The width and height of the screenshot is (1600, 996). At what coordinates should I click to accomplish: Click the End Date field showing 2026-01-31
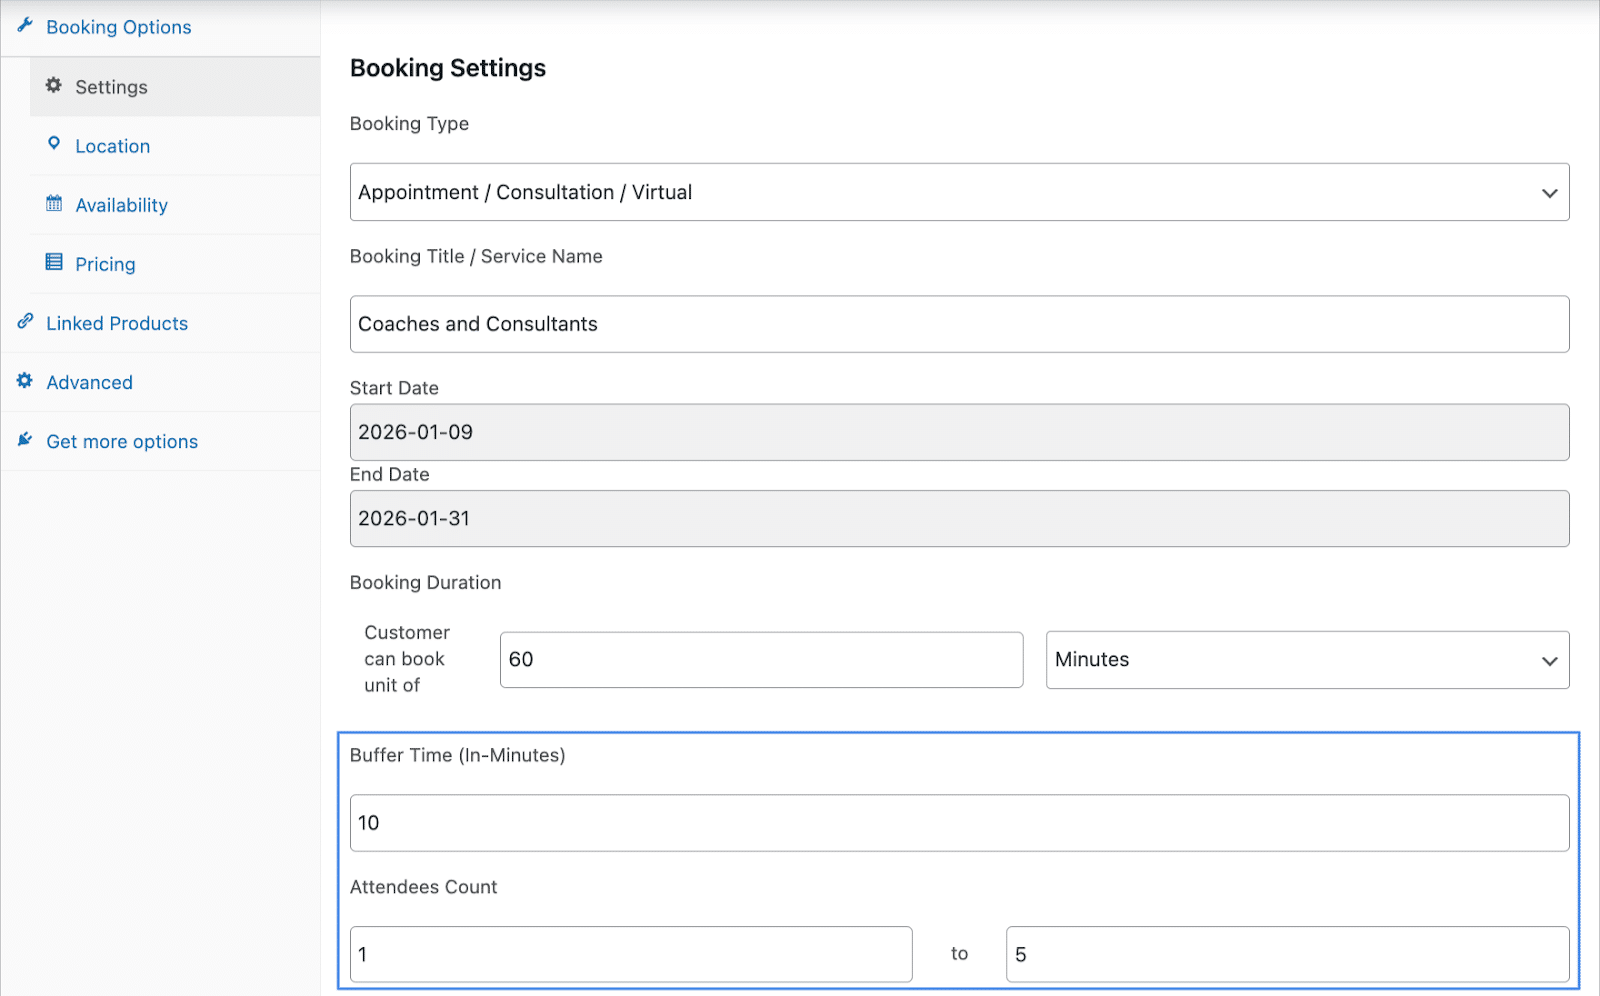tap(959, 518)
